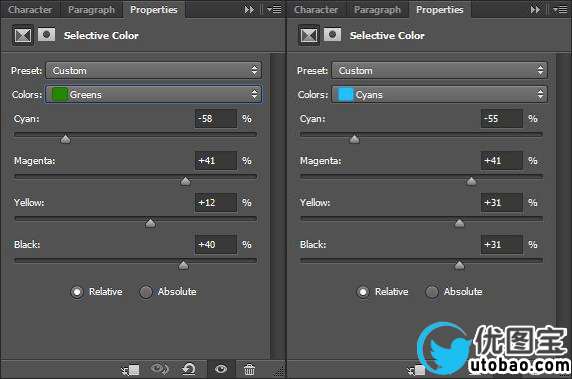Click Yellow slider handle in Greens panel
The image size is (572, 379).
pyautogui.click(x=150, y=223)
